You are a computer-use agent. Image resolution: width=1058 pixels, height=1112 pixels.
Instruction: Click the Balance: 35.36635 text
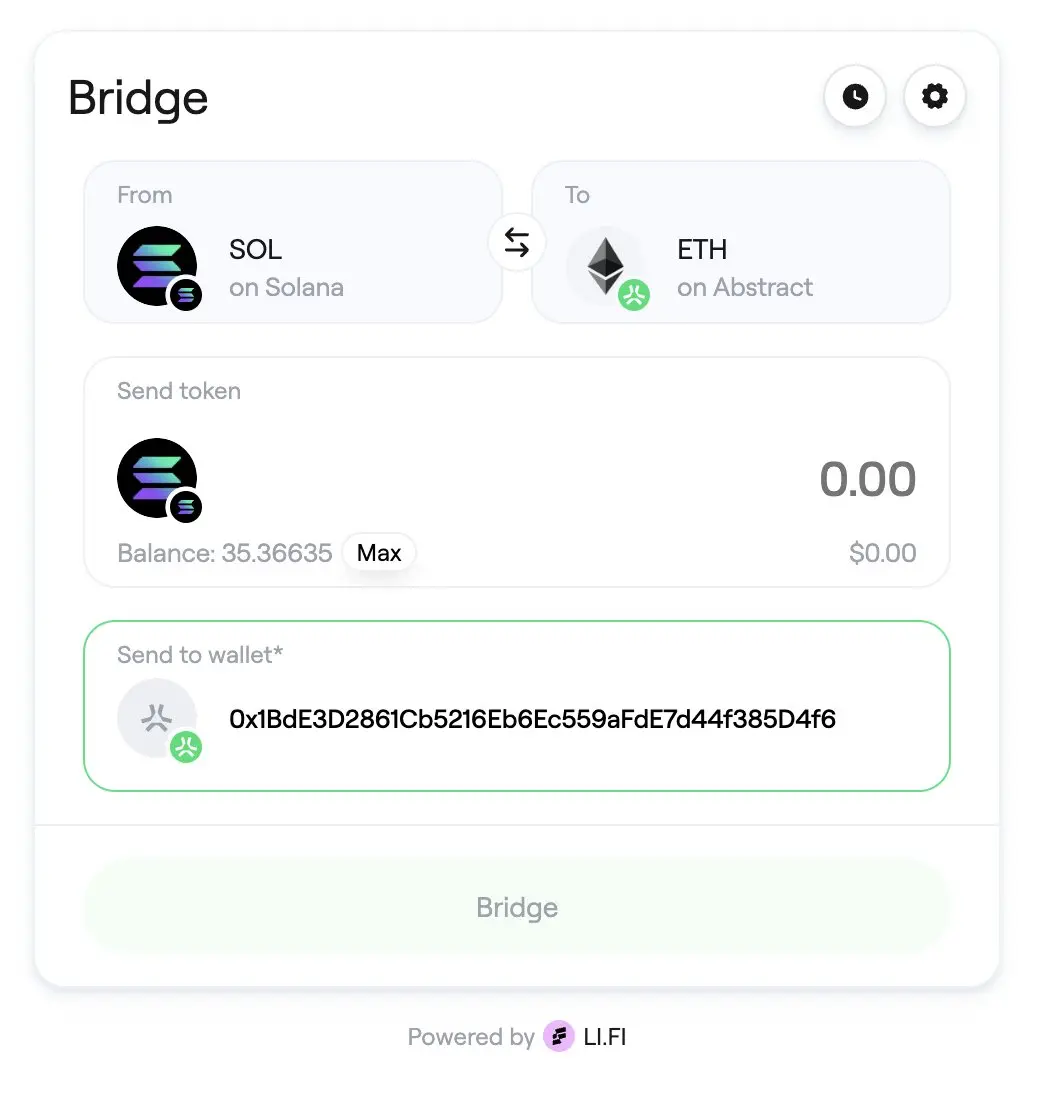[225, 552]
